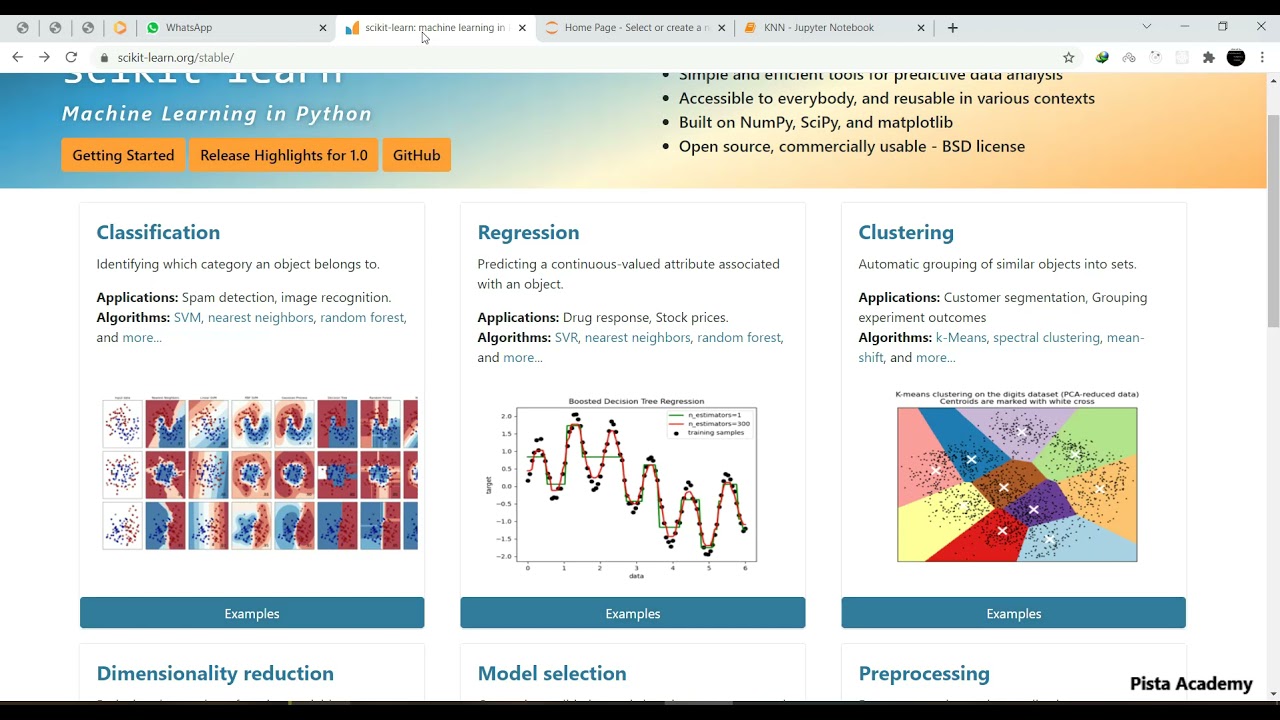Click the page vertical scrollbar thumb
The width and height of the screenshot is (1280, 720).
1273,220
